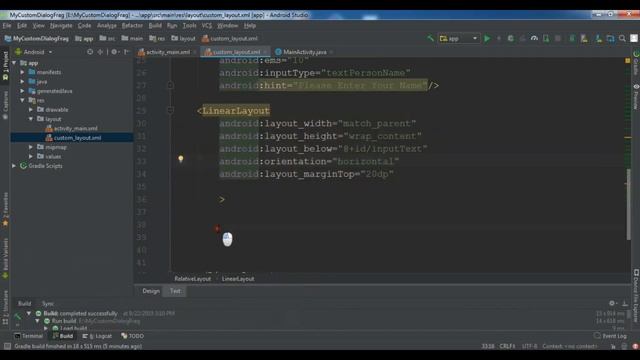Expand the values folder
The height and width of the screenshot is (360, 640).
31,156
